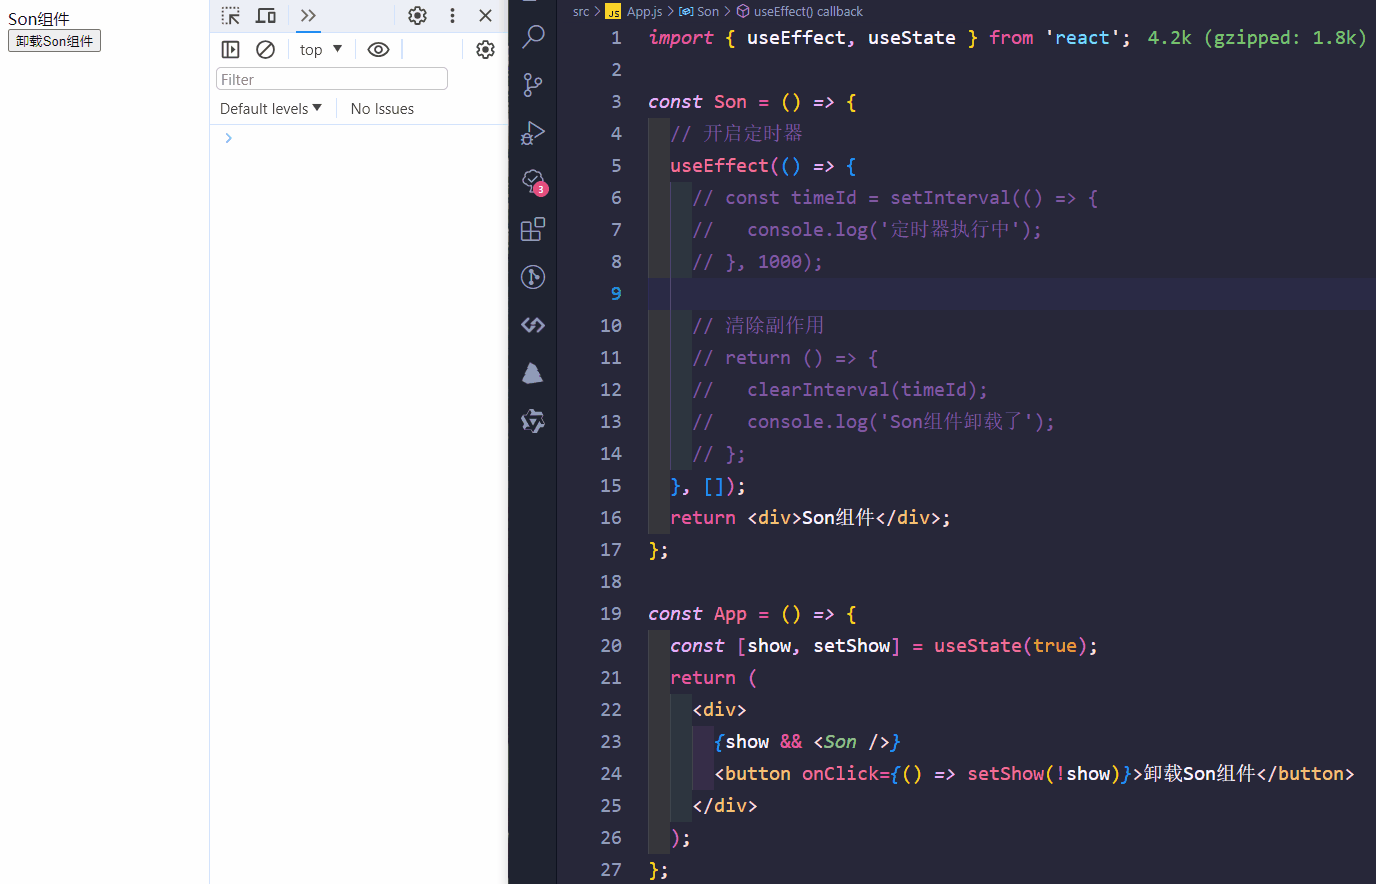Click the commented setInterval on line 6
The image size is (1376, 884).
point(950,198)
